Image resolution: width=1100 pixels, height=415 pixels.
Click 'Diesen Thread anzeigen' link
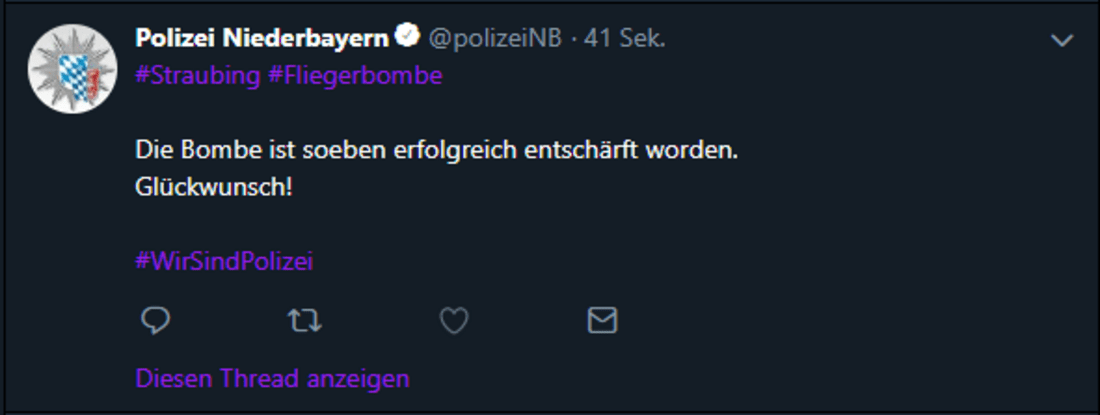[272, 379]
